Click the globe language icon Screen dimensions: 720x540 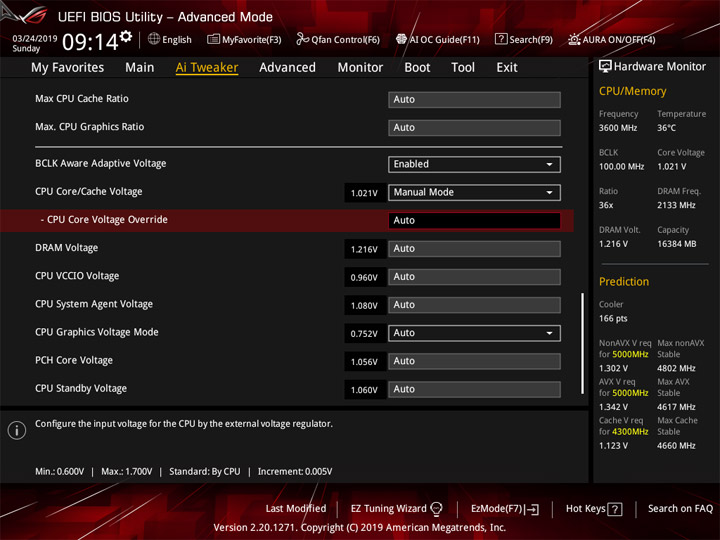click(154, 39)
